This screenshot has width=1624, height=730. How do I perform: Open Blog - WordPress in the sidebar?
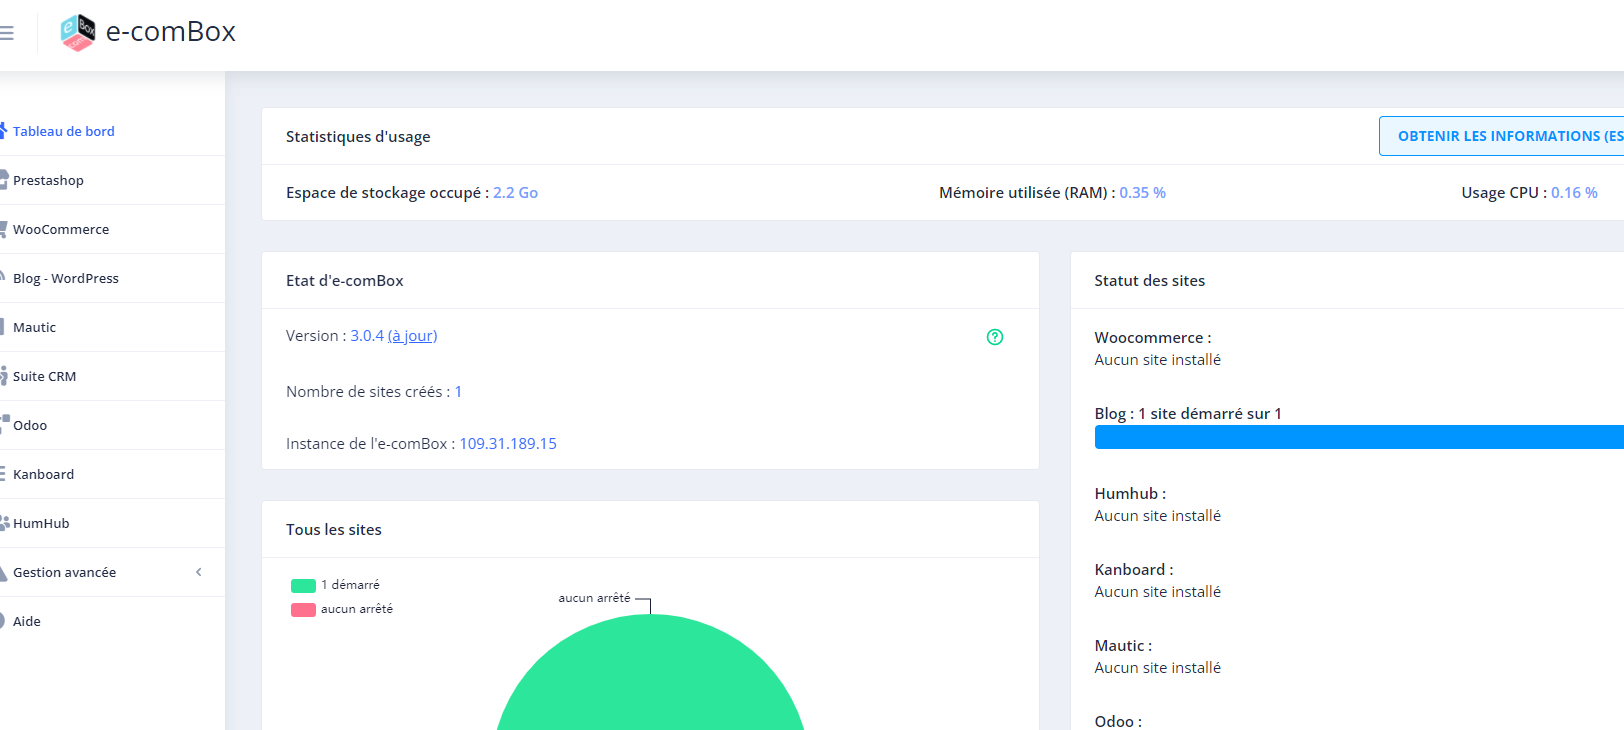(66, 278)
